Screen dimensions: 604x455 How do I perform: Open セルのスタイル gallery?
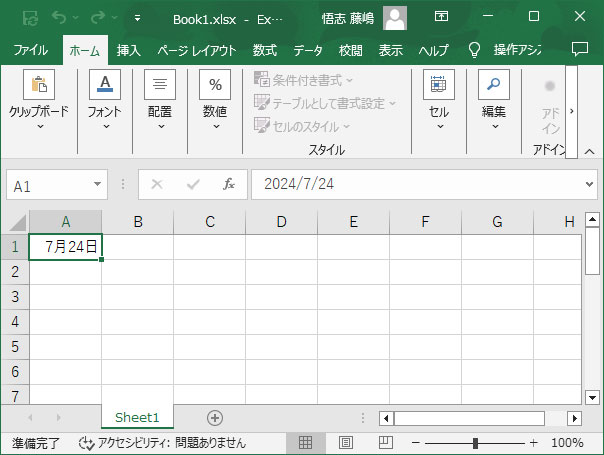pyautogui.click(x=302, y=126)
